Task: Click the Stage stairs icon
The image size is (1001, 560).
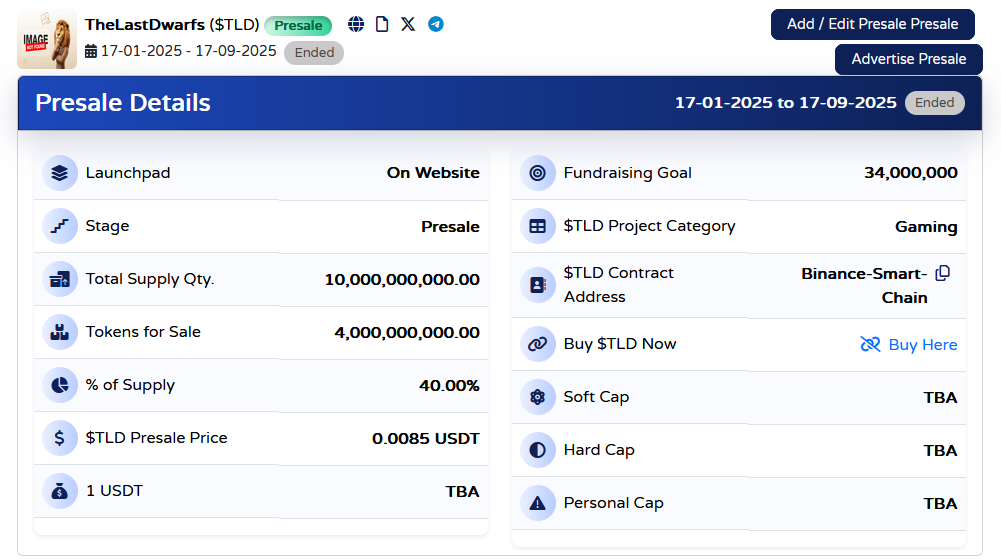Action: coord(60,226)
